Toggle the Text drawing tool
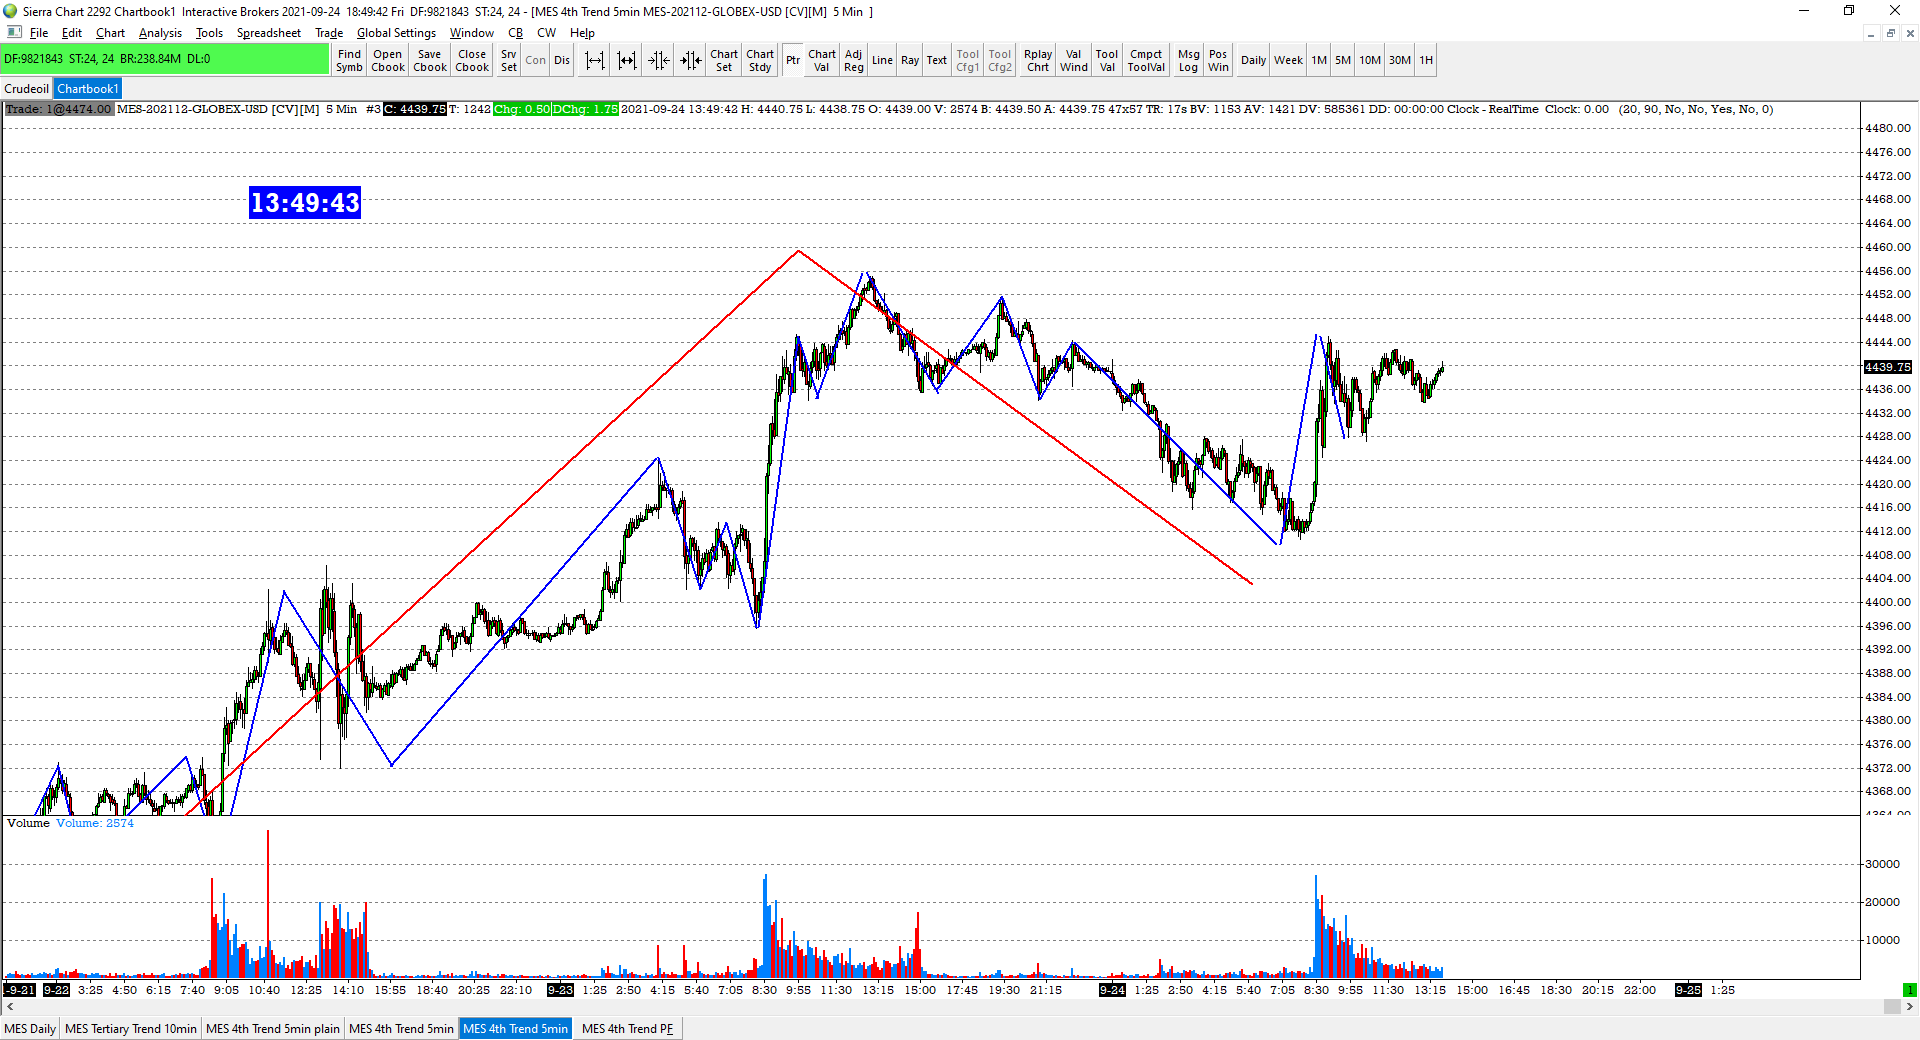This screenshot has height=1040, width=1920. click(937, 61)
